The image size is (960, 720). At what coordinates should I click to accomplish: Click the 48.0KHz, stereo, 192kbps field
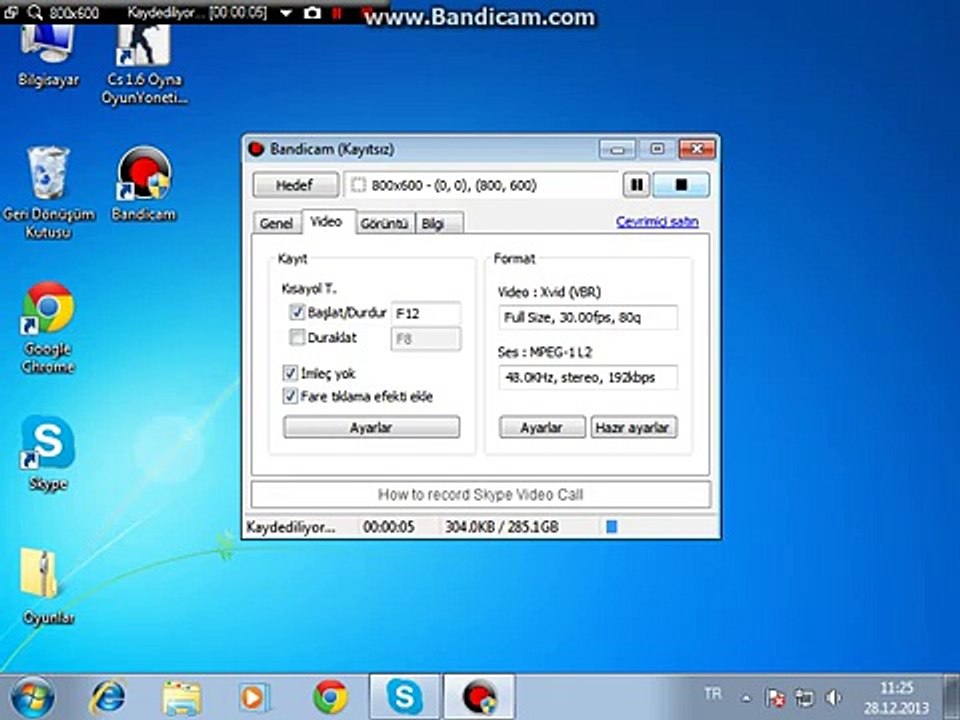click(x=588, y=377)
